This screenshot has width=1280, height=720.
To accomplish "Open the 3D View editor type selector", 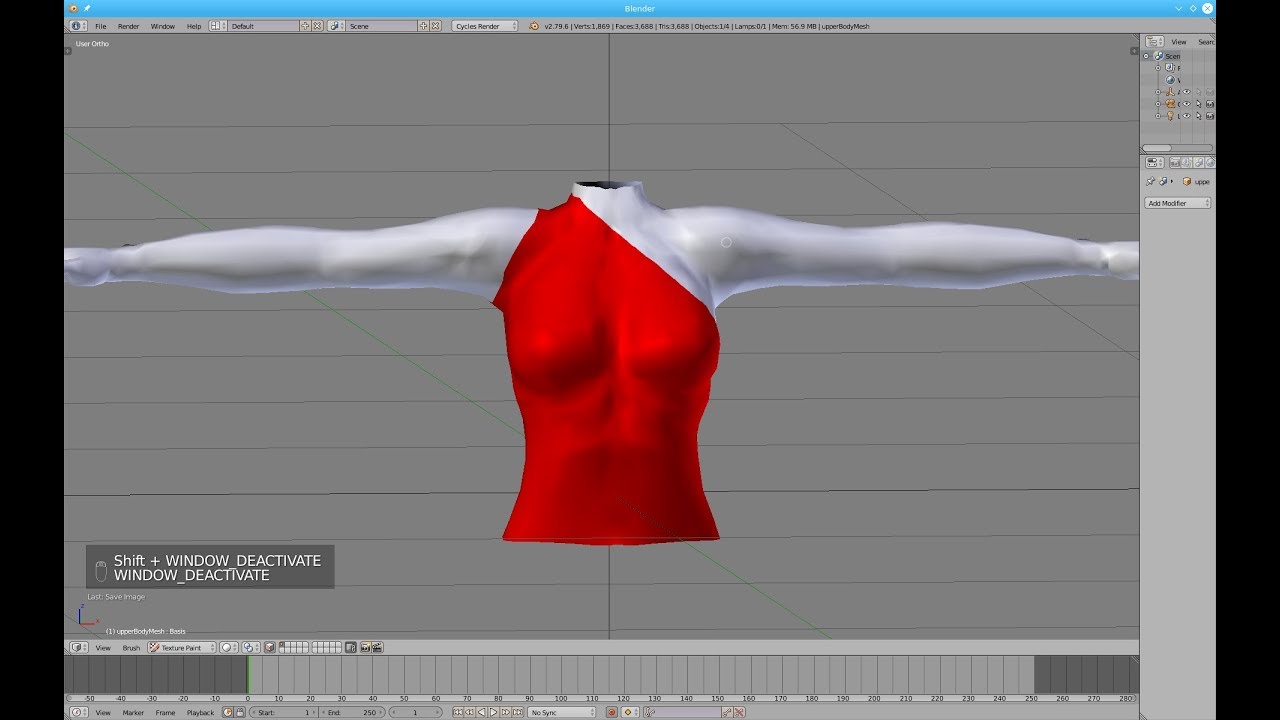I will [x=77, y=648].
